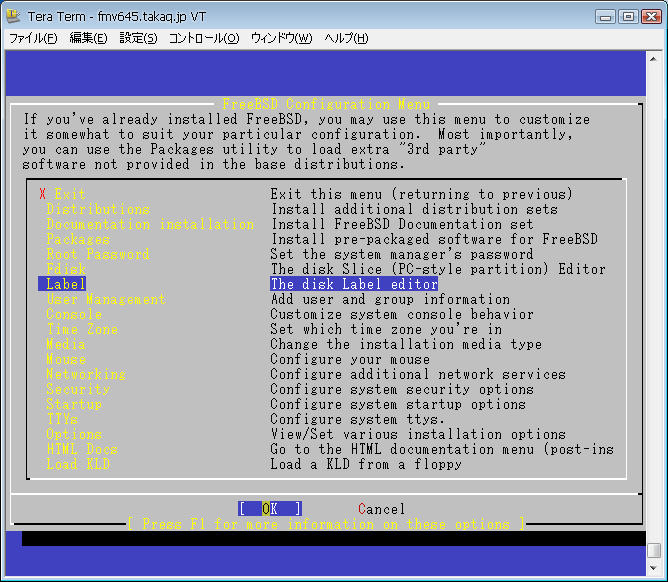Select the Root Password entry

click(98, 254)
